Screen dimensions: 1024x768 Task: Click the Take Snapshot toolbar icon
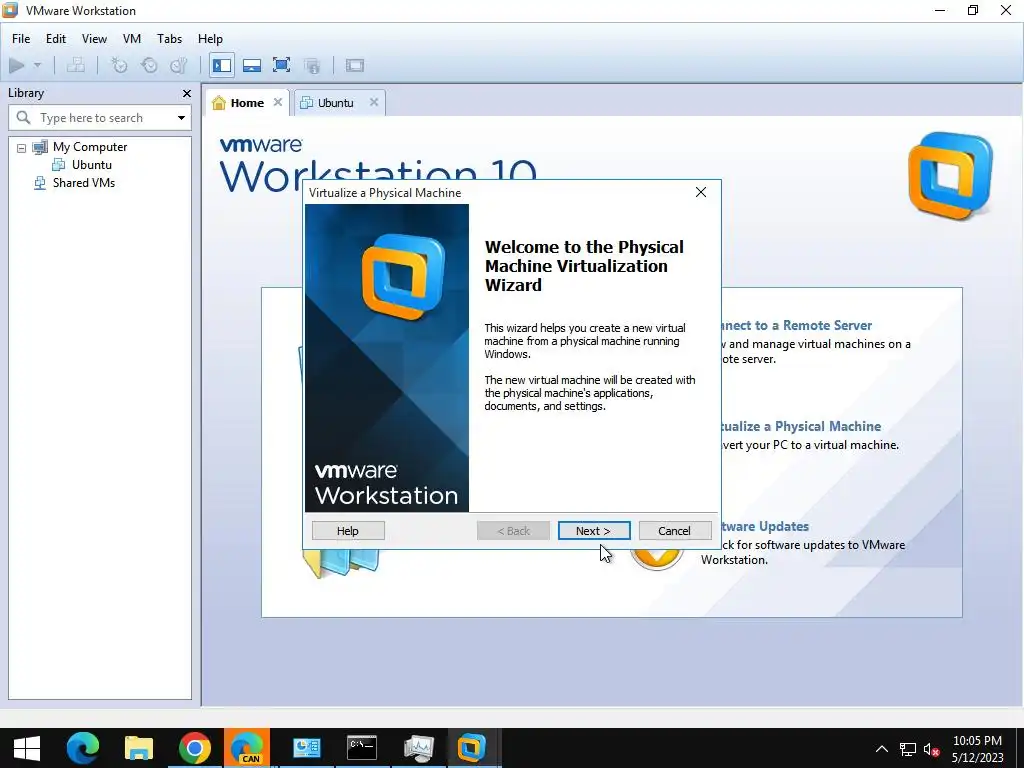point(119,65)
